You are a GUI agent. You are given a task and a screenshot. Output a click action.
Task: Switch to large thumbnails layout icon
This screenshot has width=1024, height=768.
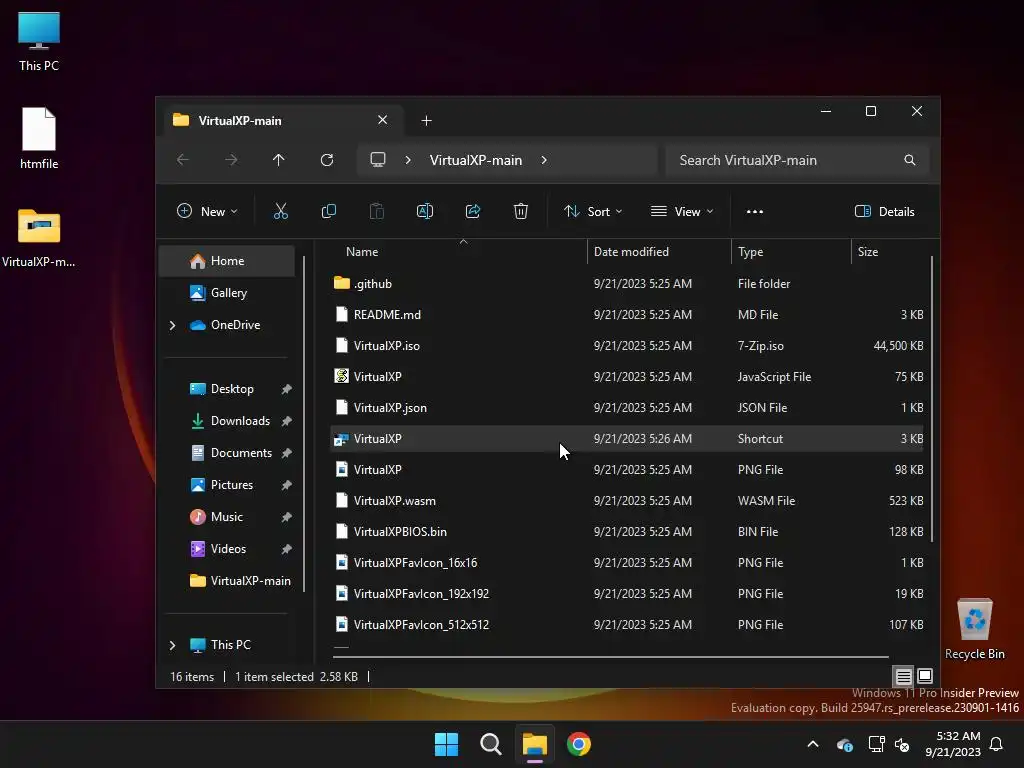[925, 676]
